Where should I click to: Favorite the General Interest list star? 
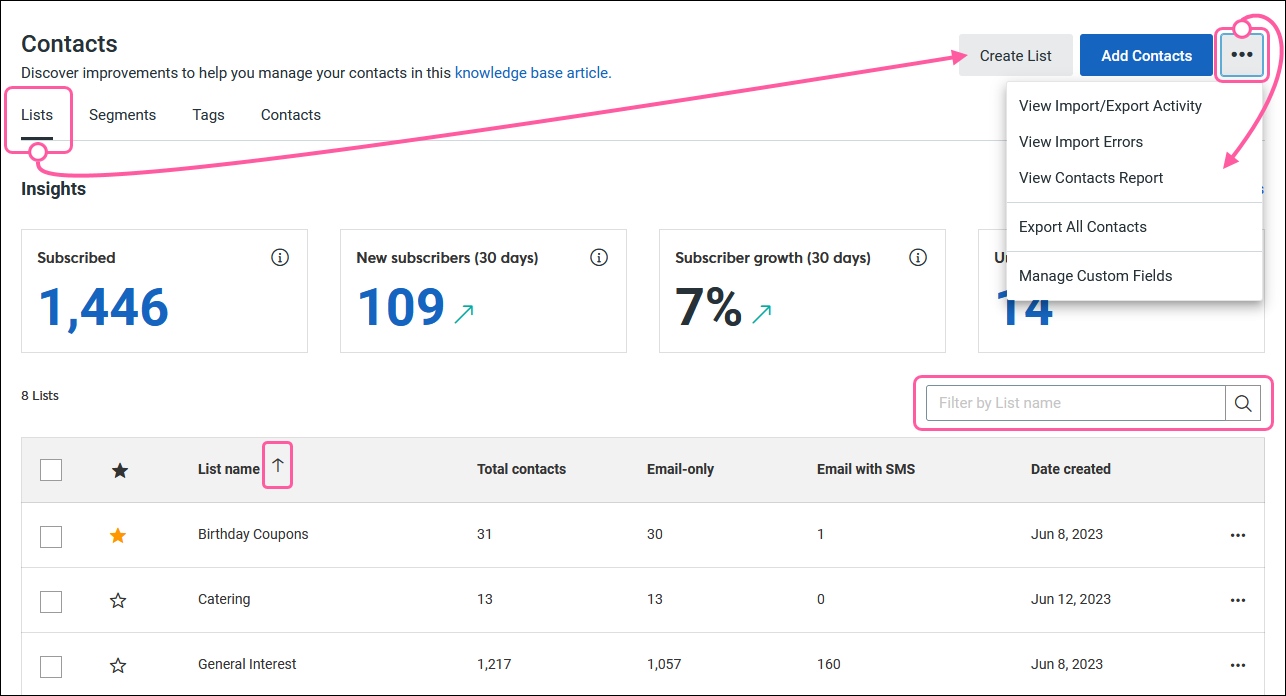(x=118, y=666)
